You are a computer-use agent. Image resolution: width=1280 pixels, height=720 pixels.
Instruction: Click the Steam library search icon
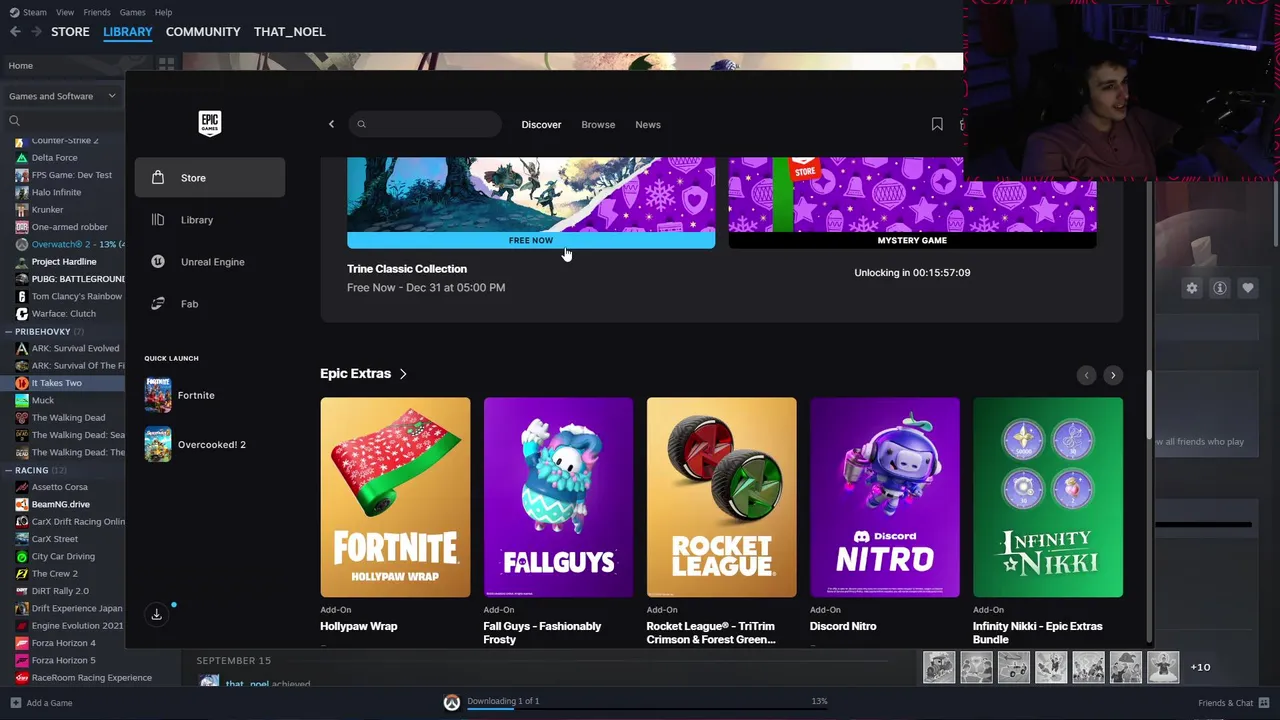click(x=14, y=121)
